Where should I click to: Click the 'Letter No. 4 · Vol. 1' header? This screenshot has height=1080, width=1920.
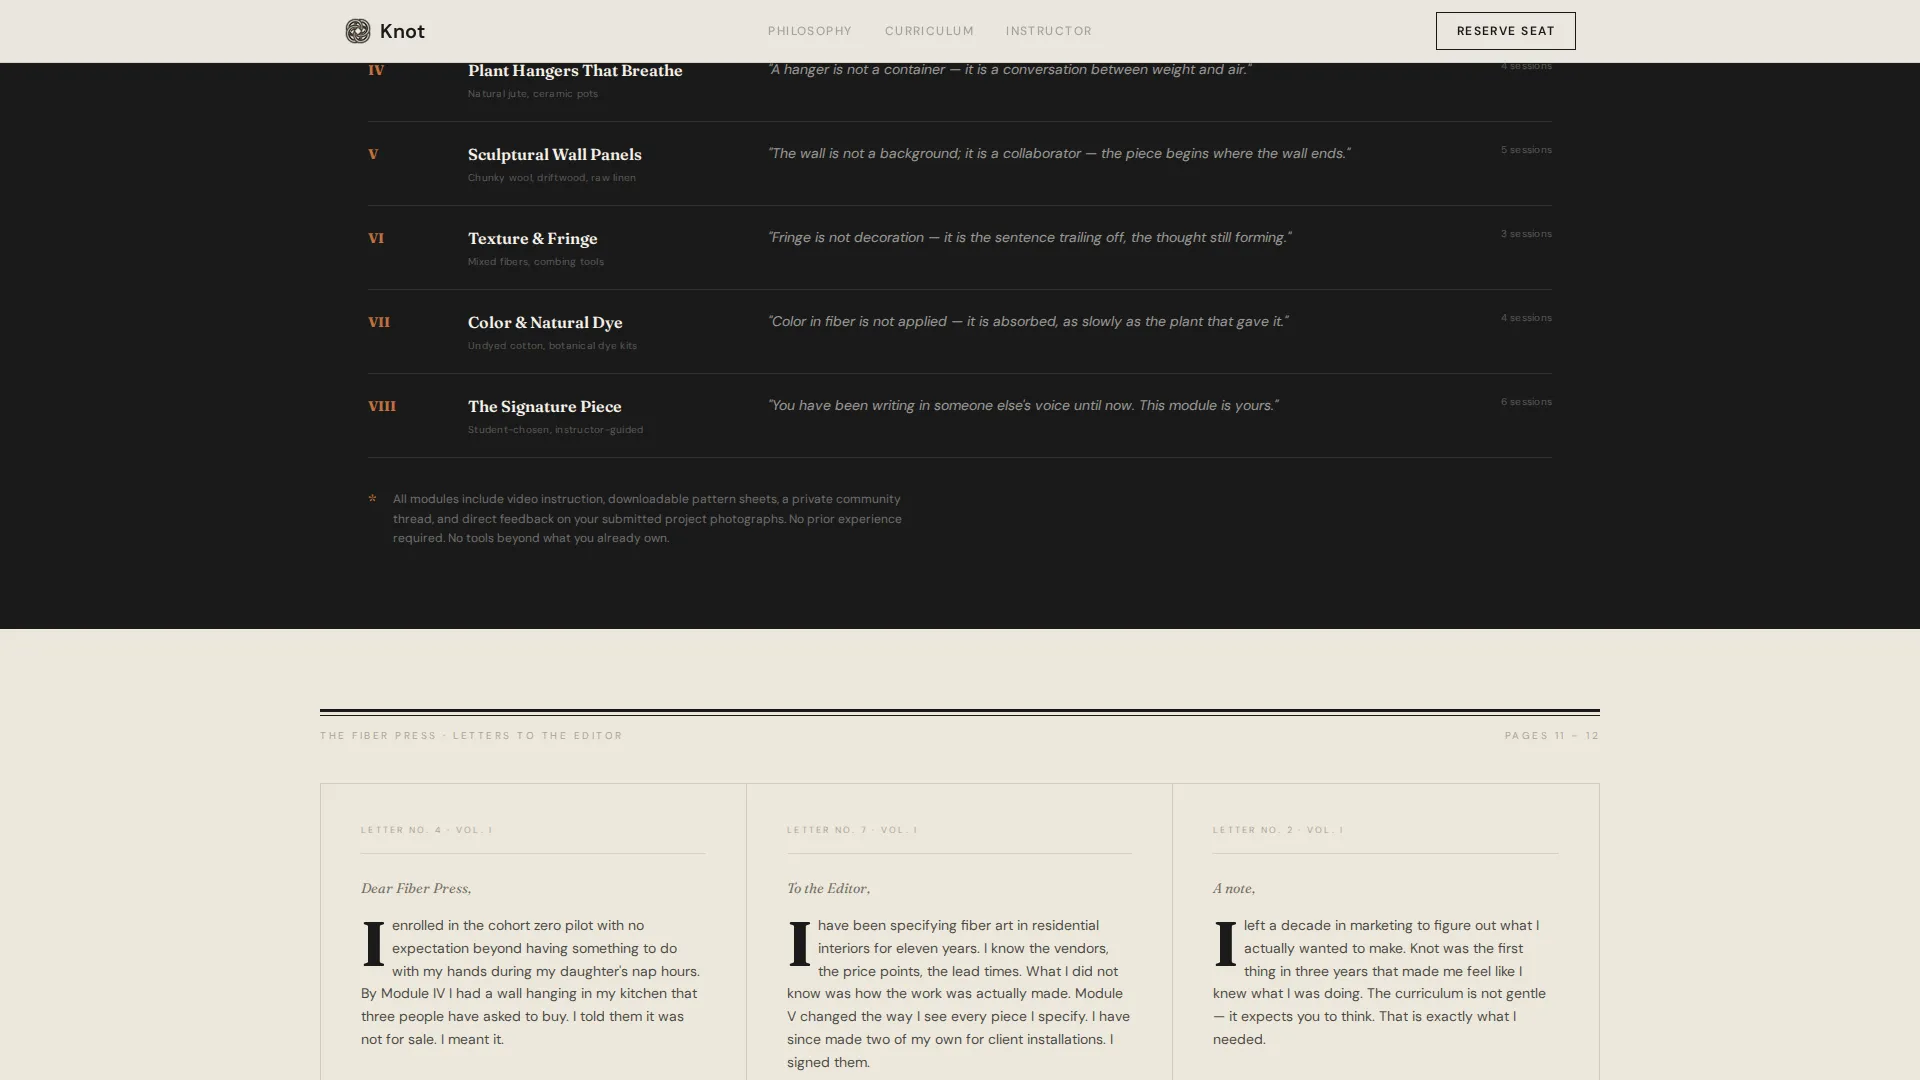coord(427,830)
